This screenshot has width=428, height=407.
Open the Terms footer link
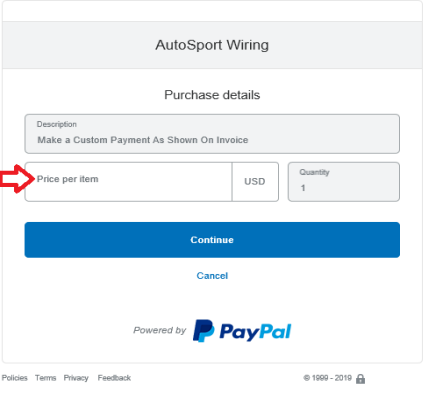click(46, 378)
